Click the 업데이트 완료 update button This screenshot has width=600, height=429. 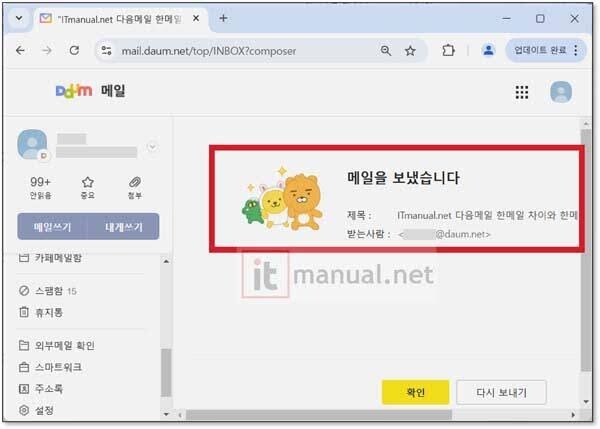tap(540, 50)
